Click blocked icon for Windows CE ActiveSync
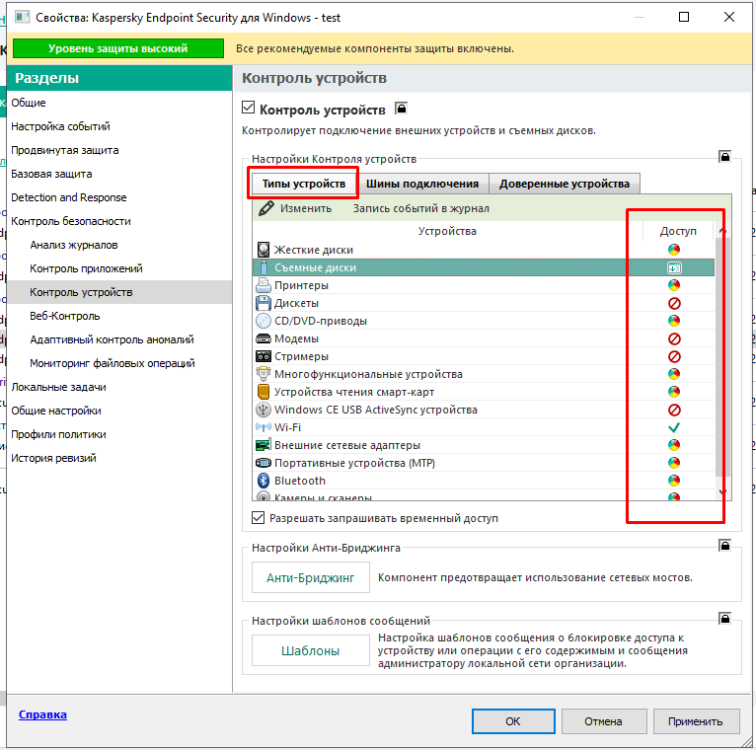The height and width of the screenshot is (750, 756). pos(674,410)
